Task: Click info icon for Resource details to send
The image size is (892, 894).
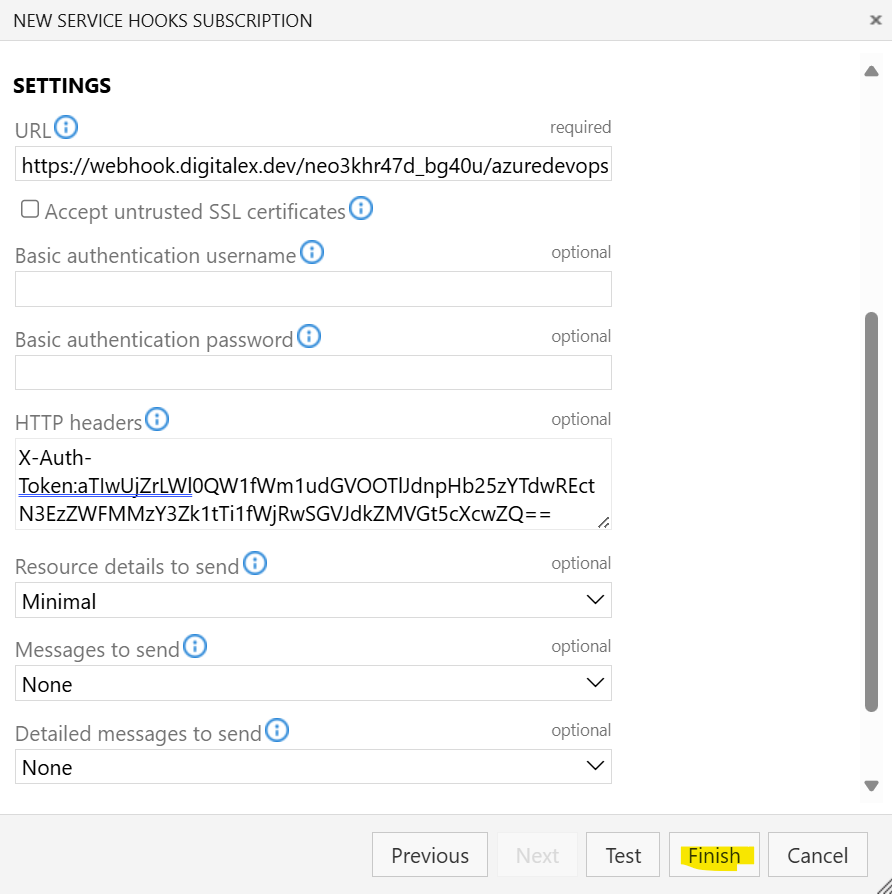Action: (255, 563)
